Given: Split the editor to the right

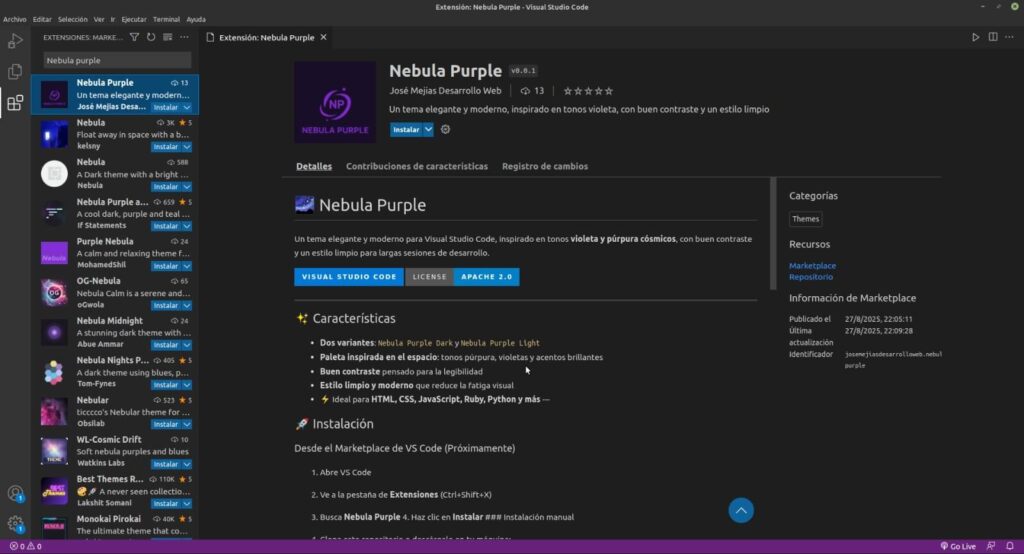Looking at the screenshot, I should (993, 37).
